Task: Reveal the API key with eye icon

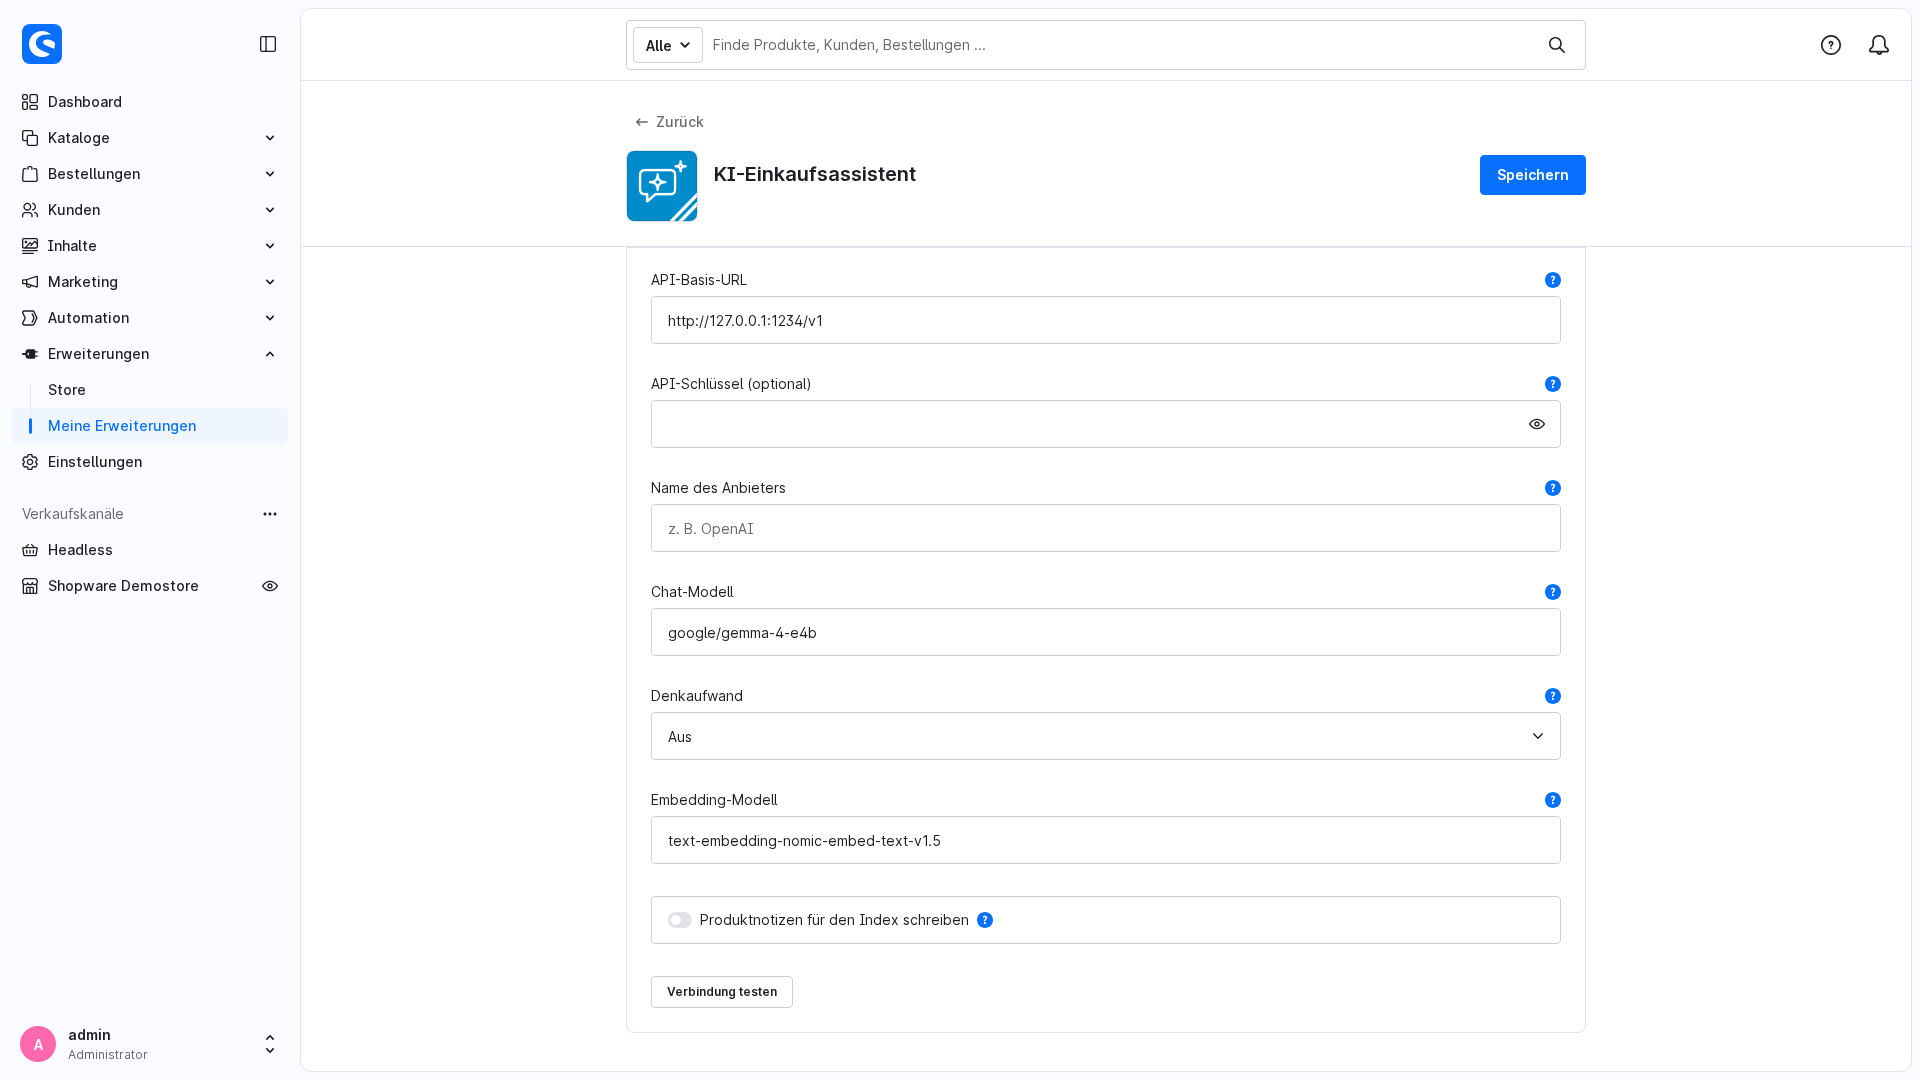Action: pyautogui.click(x=1537, y=424)
